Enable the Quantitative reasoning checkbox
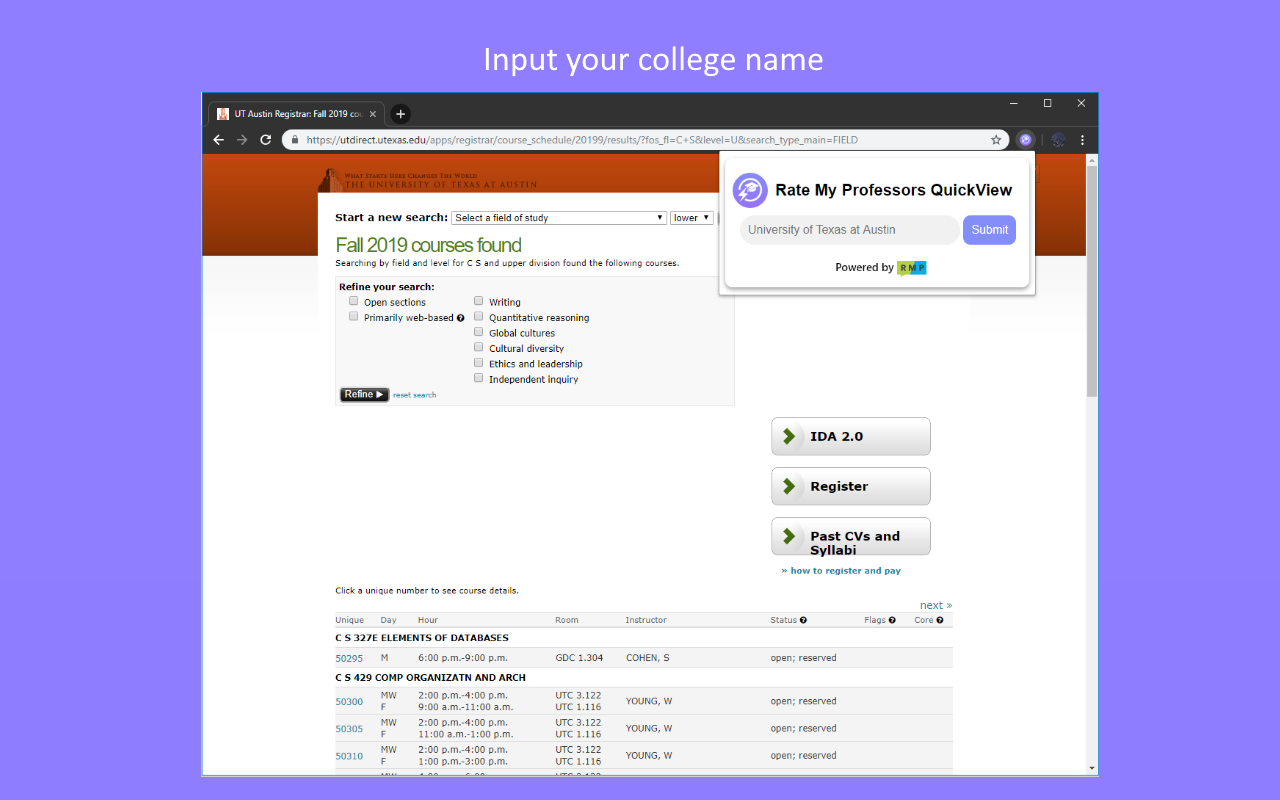The height and width of the screenshot is (800, 1280). [478, 316]
